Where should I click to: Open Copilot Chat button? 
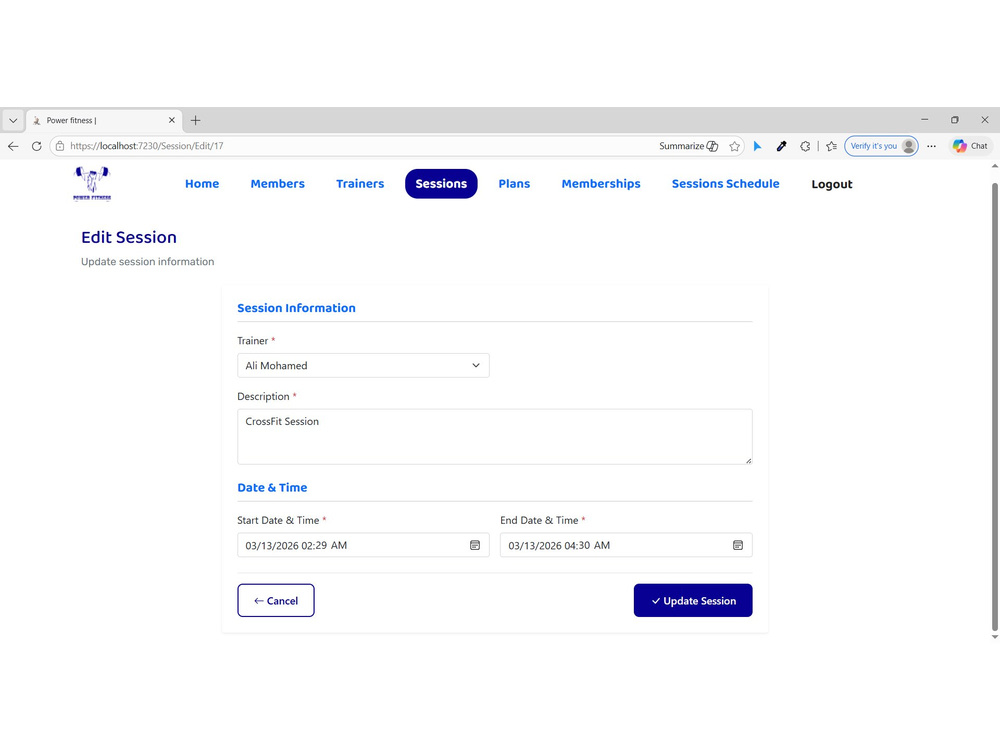coord(970,146)
